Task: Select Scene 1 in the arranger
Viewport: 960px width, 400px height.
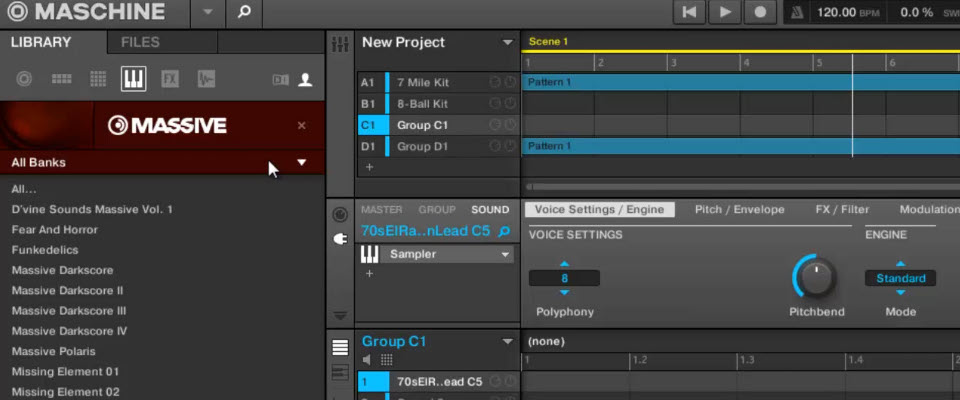Action: [548, 42]
